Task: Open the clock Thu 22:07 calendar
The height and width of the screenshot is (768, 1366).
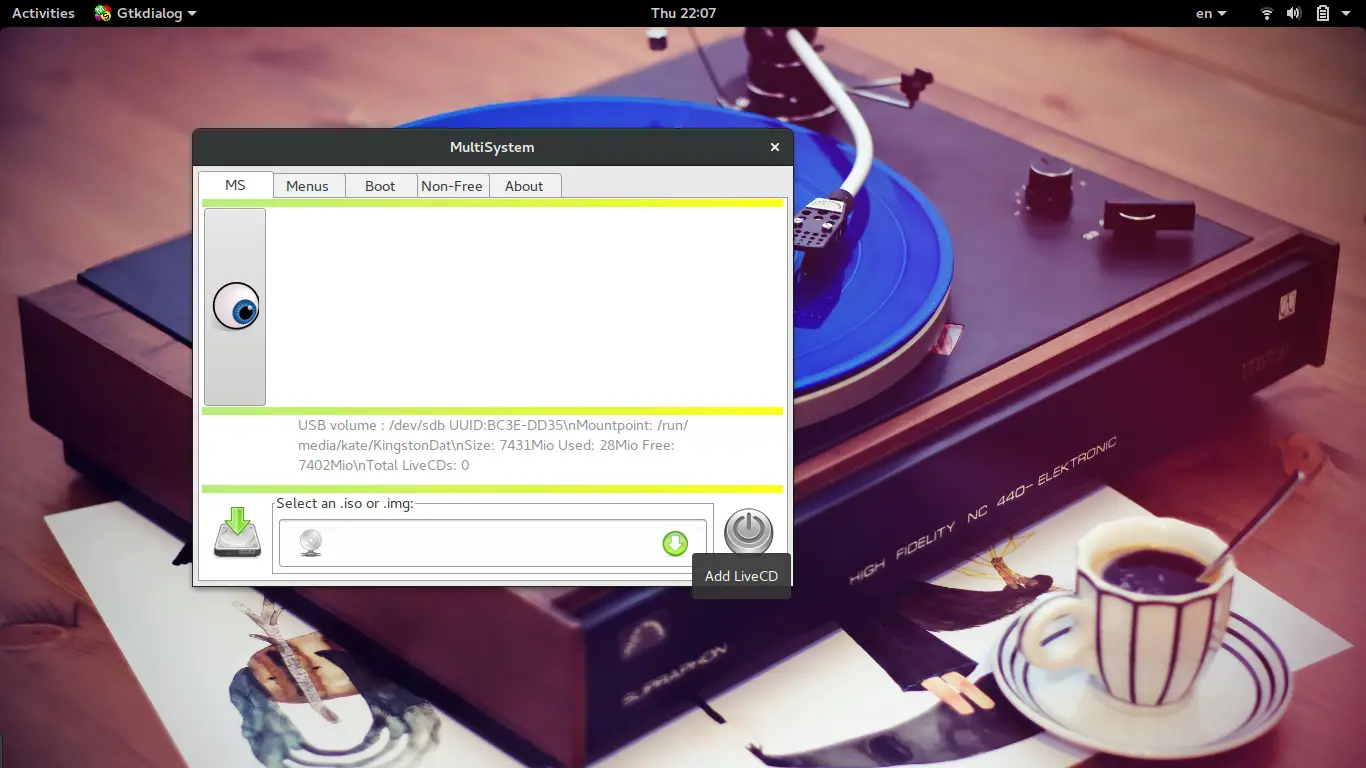Action: tap(683, 13)
